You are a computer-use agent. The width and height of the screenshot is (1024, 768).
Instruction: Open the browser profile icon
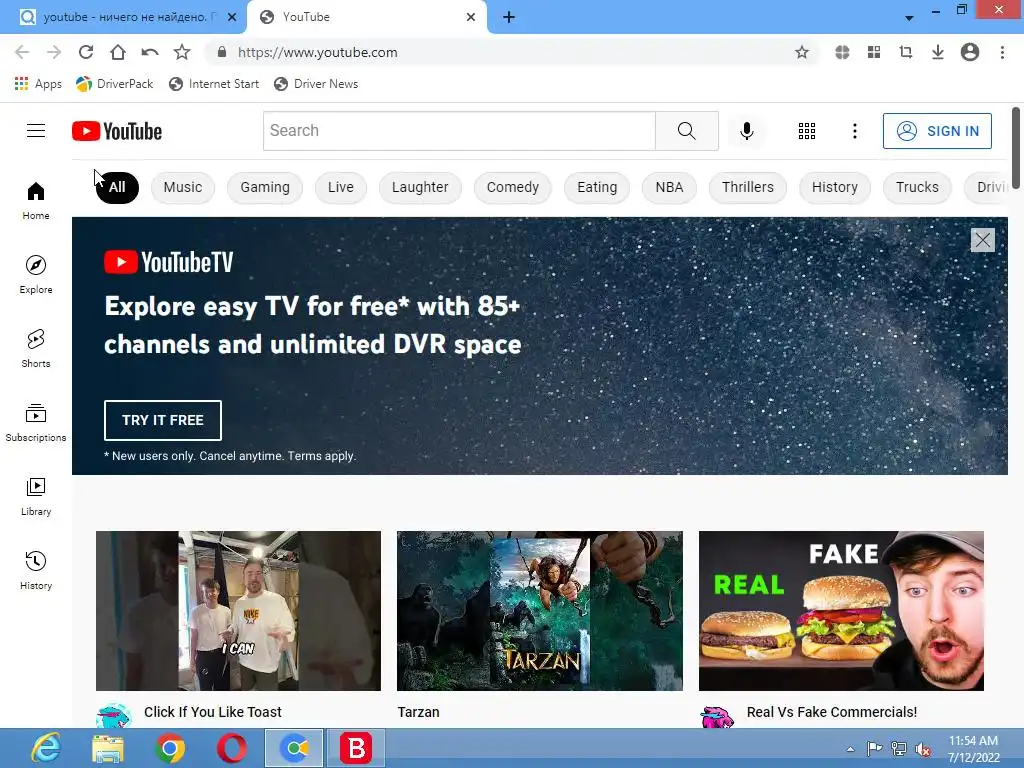970,52
